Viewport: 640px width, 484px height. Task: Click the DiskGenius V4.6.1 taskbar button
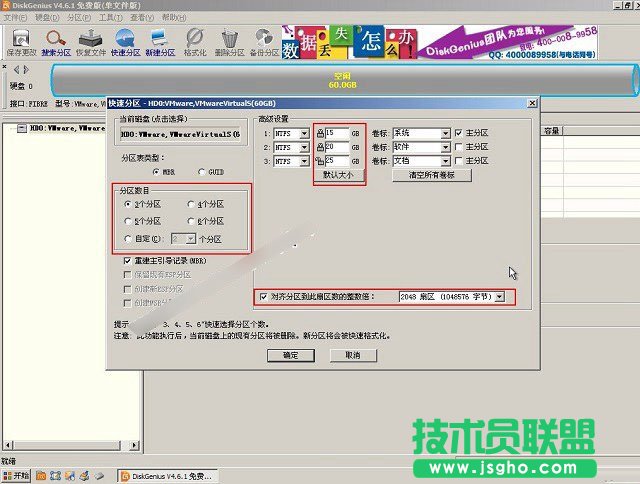pyautogui.click(x=167, y=476)
